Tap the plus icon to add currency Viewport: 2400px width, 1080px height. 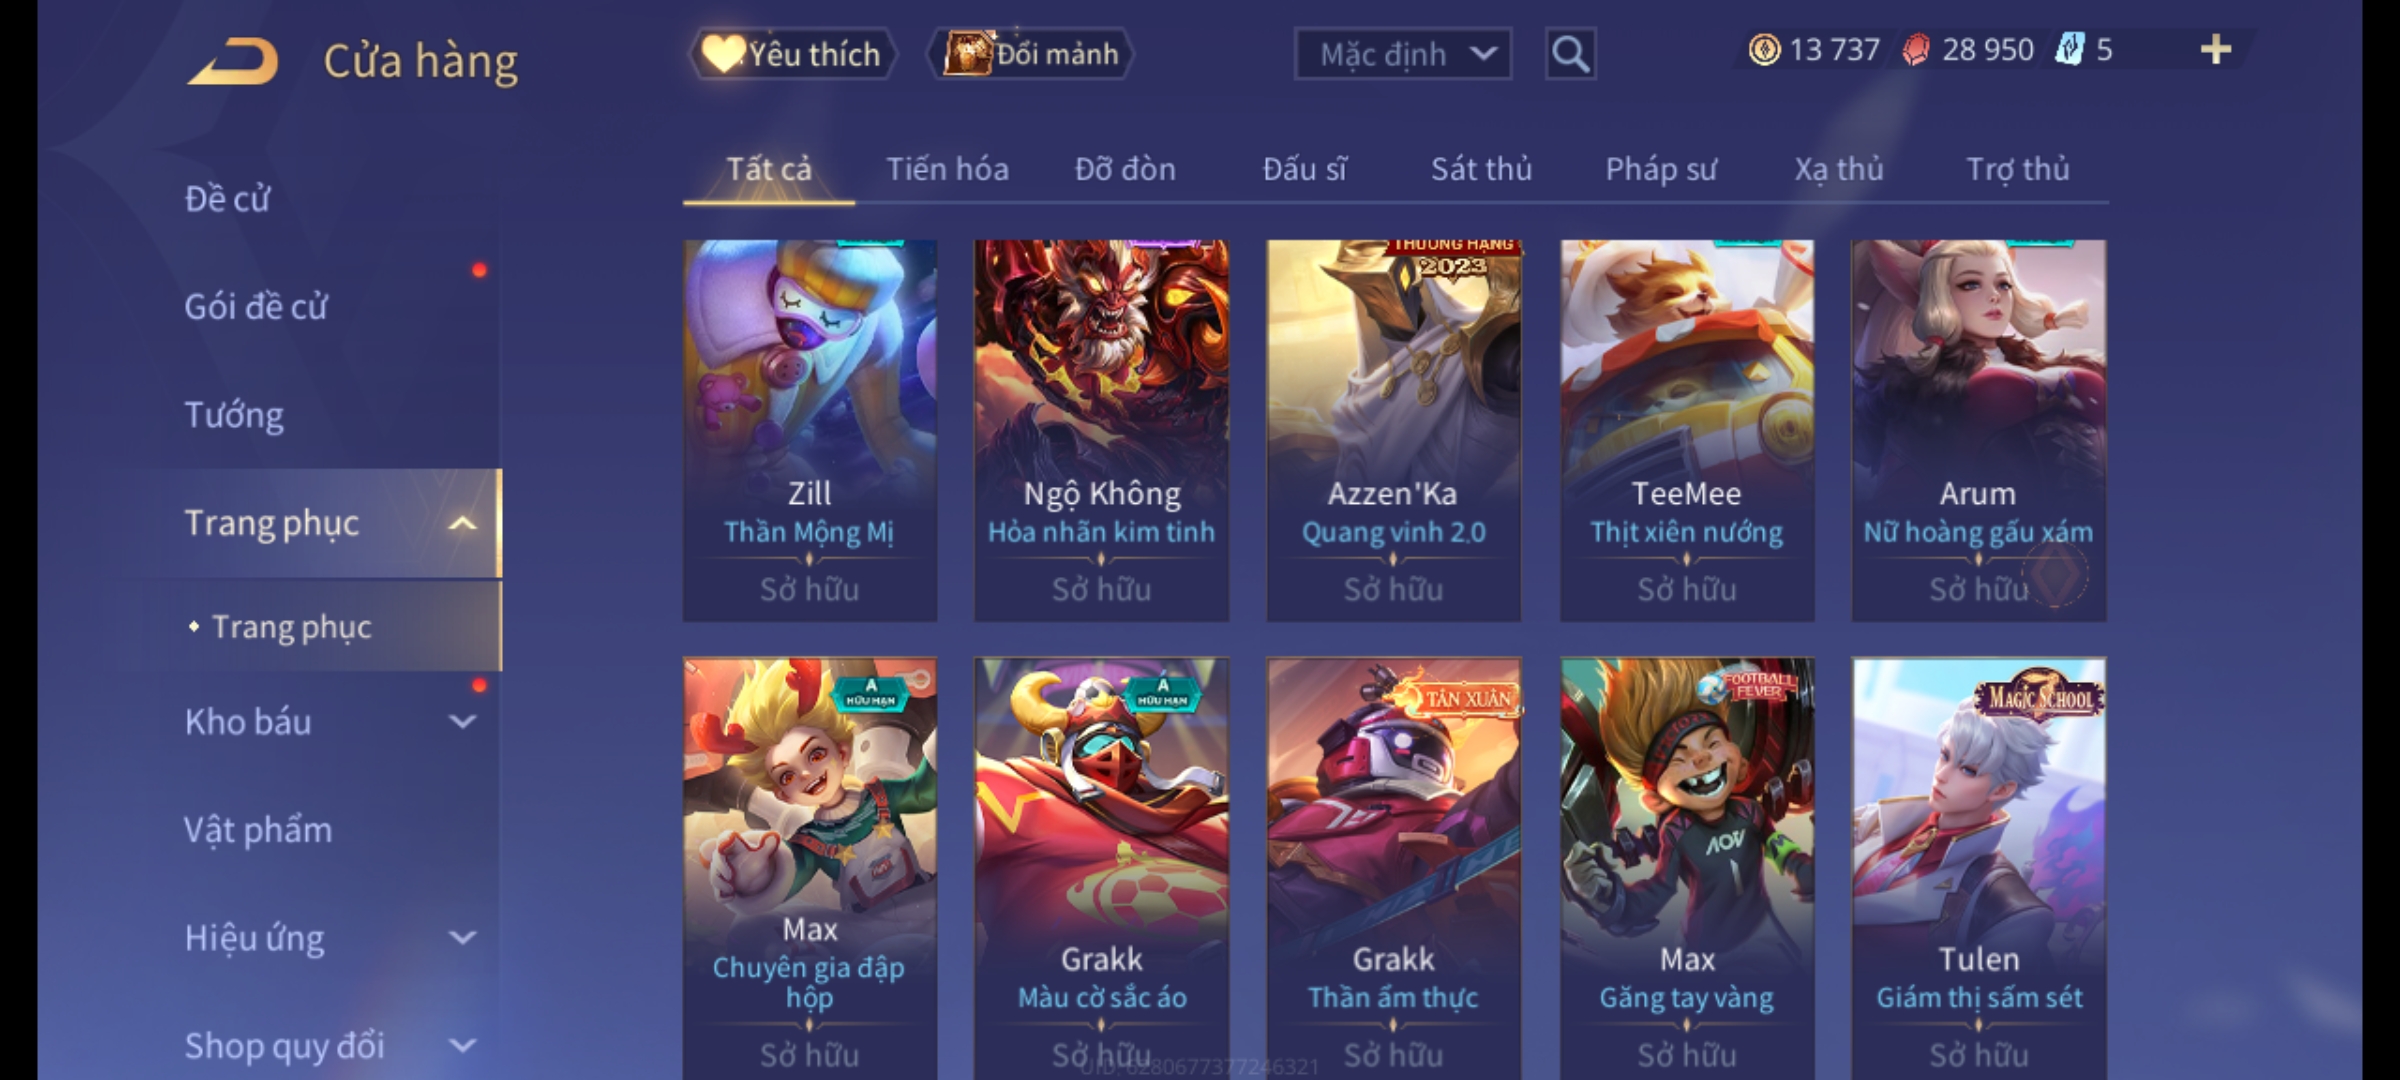point(2216,50)
